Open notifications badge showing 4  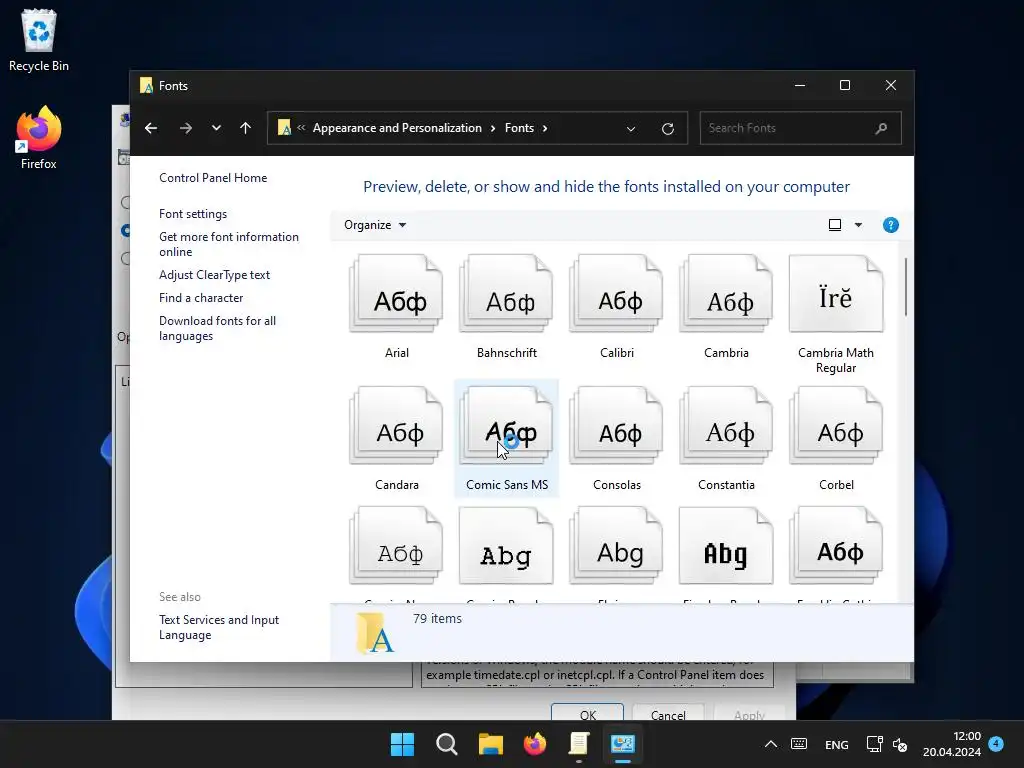pyautogui.click(x=996, y=744)
